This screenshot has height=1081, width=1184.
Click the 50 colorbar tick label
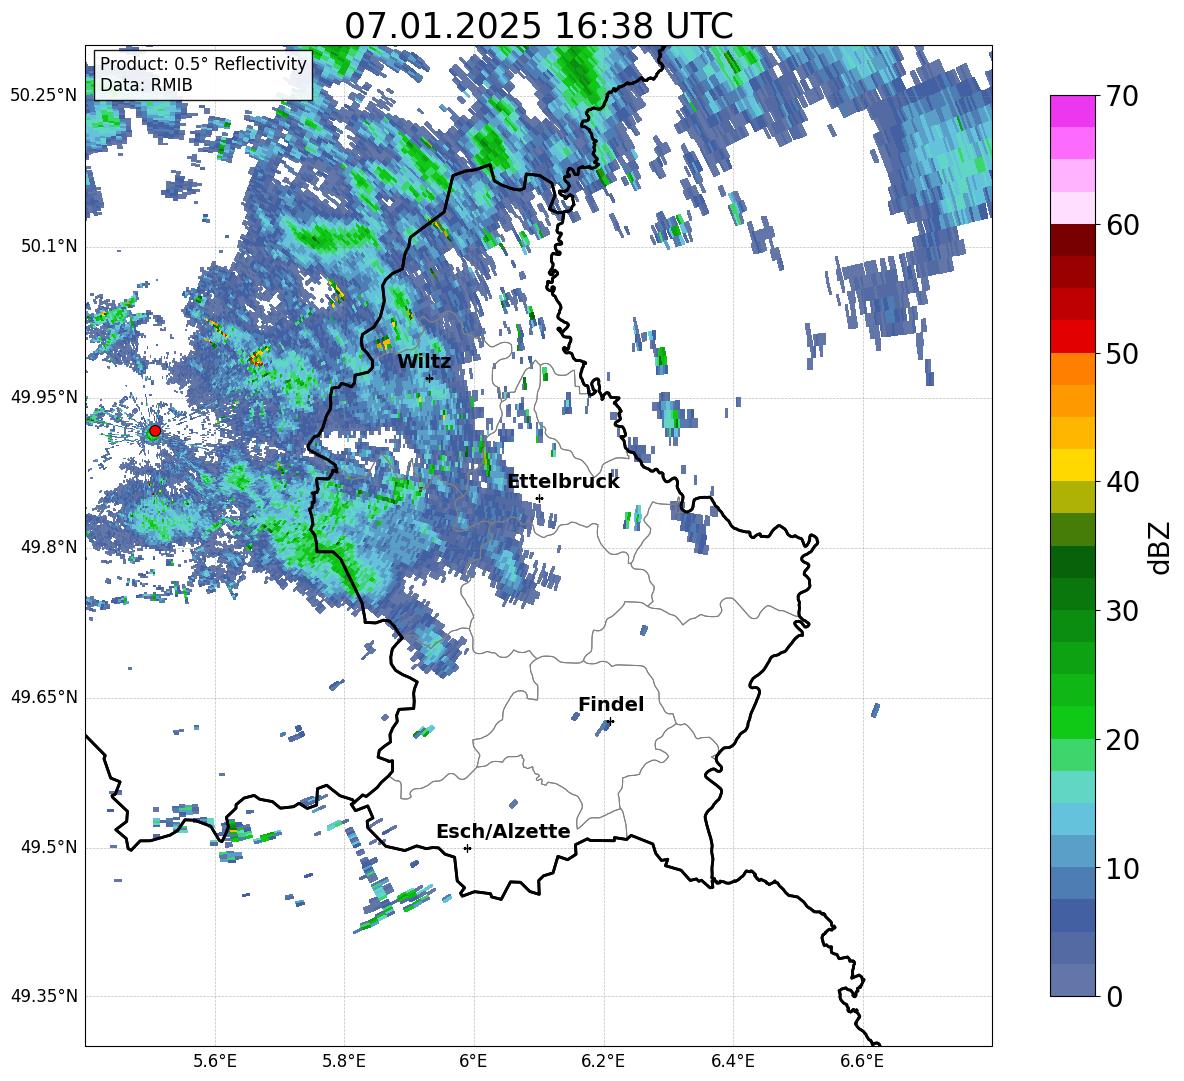1122,354
